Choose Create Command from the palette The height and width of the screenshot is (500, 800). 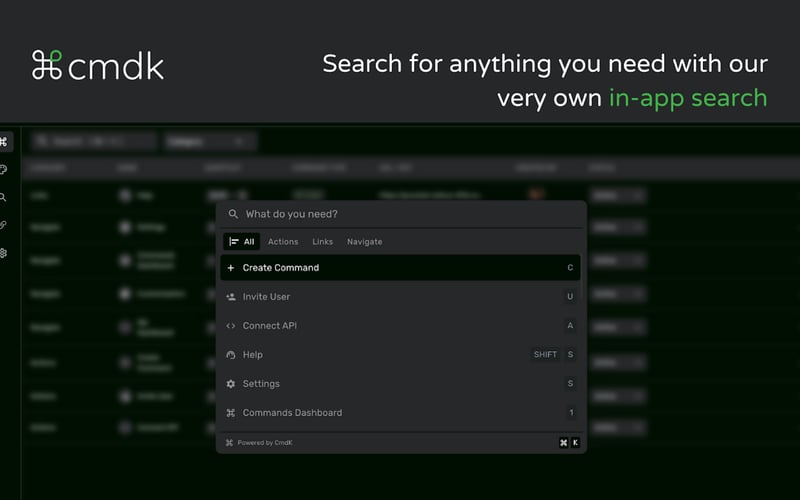(x=401, y=268)
